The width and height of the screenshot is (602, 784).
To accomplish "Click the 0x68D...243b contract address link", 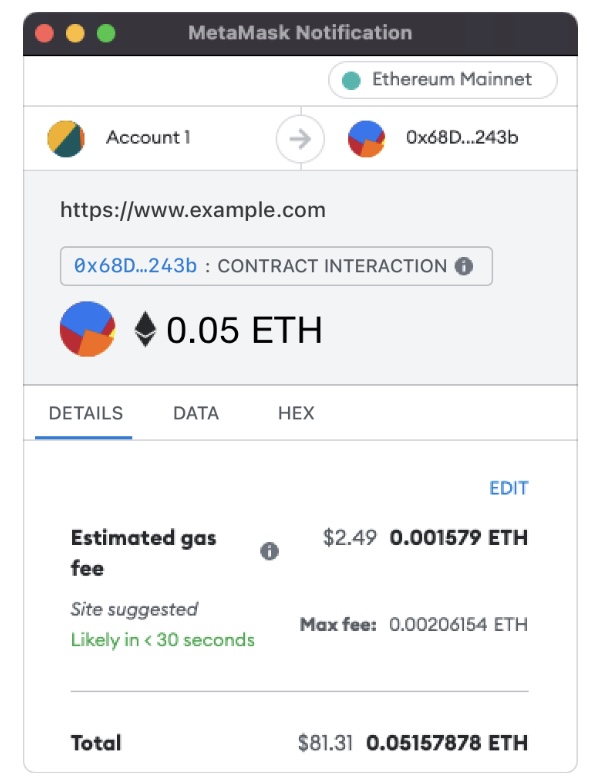I will click(x=135, y=266).
